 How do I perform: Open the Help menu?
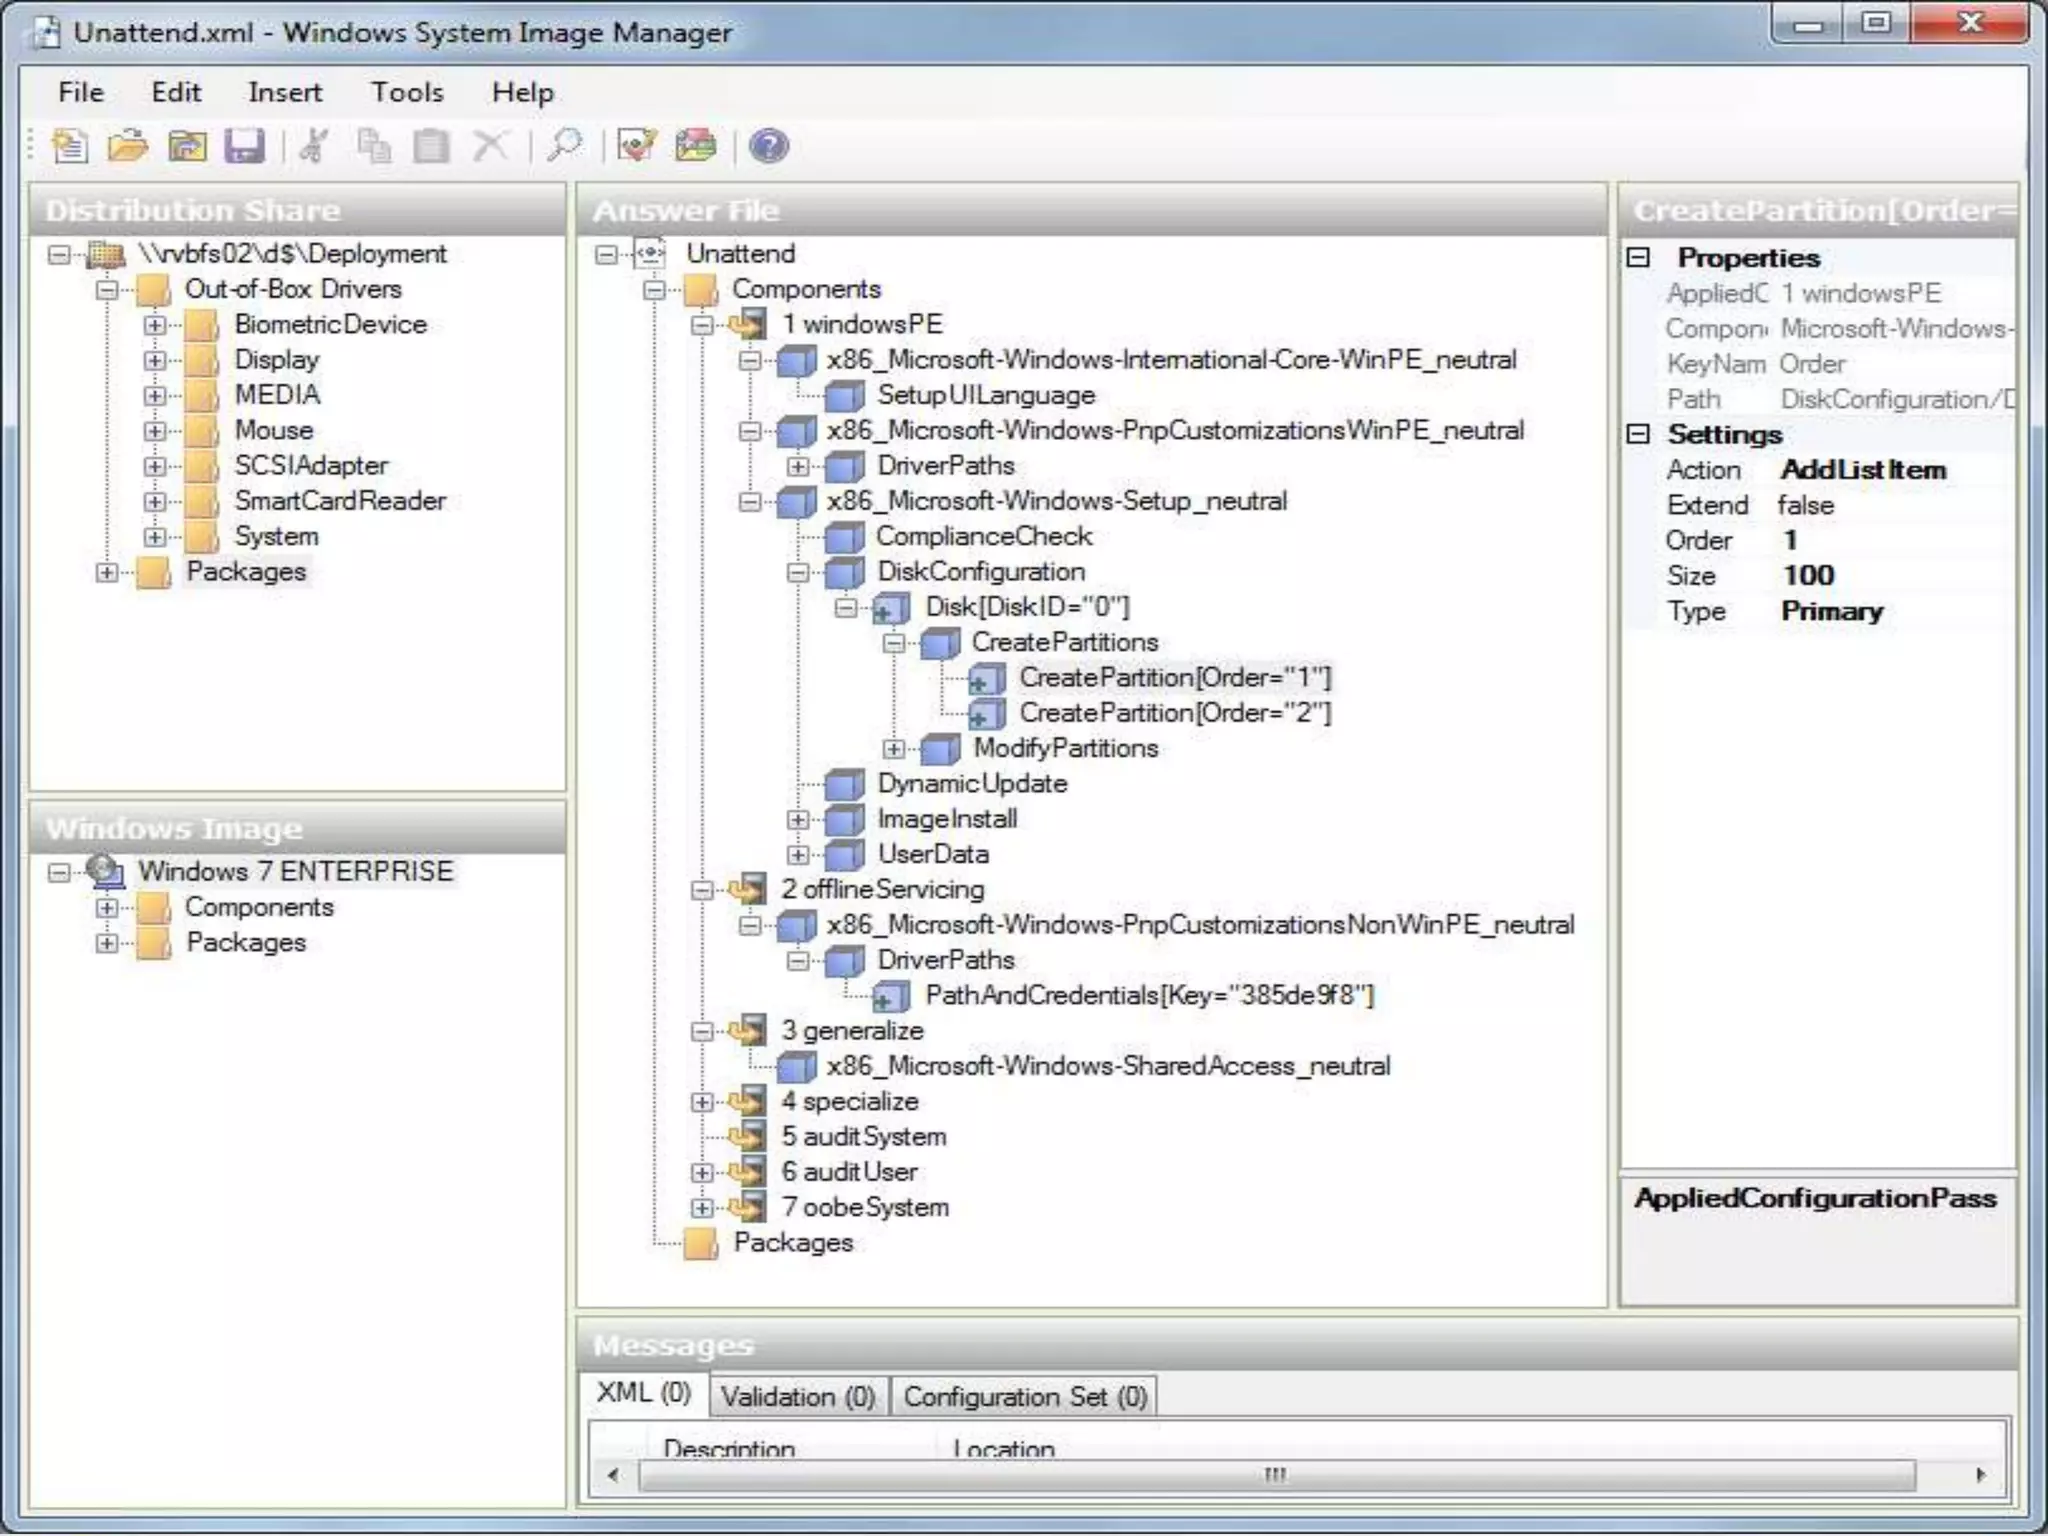522,92
